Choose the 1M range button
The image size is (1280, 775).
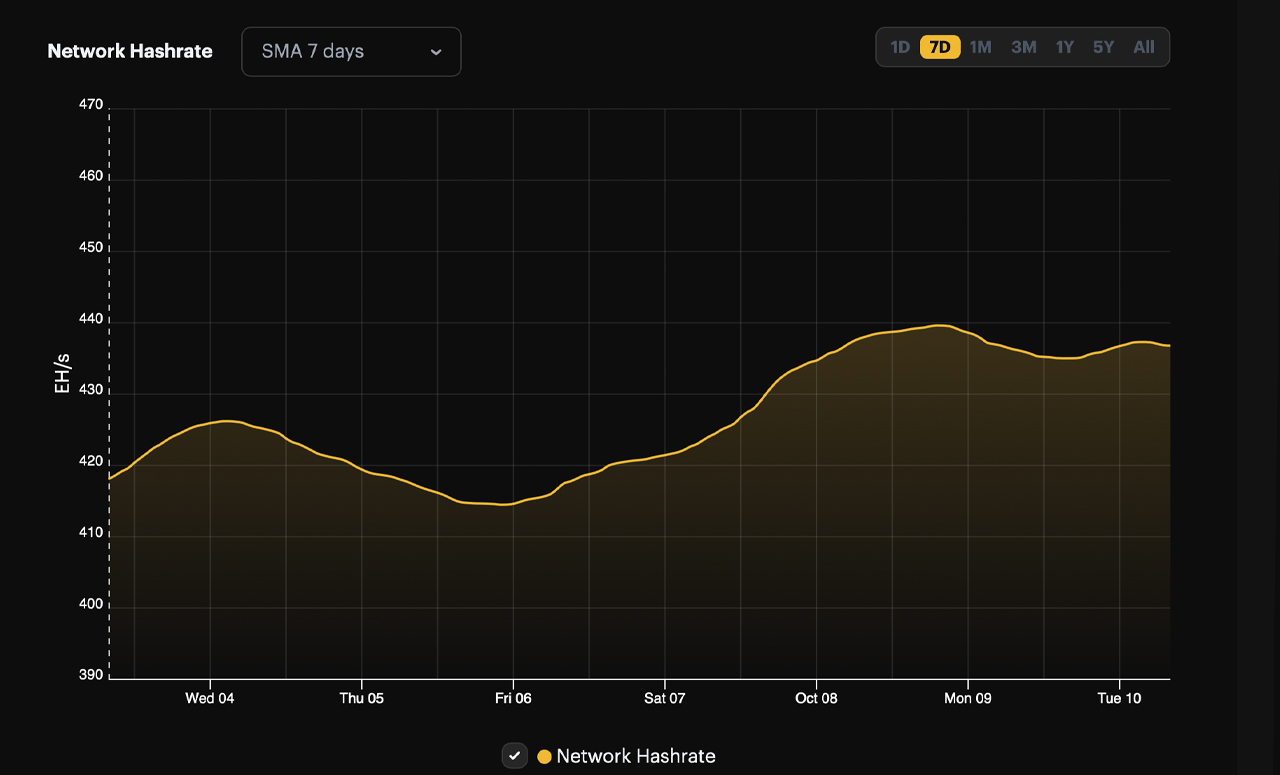(x=980, y=47)
